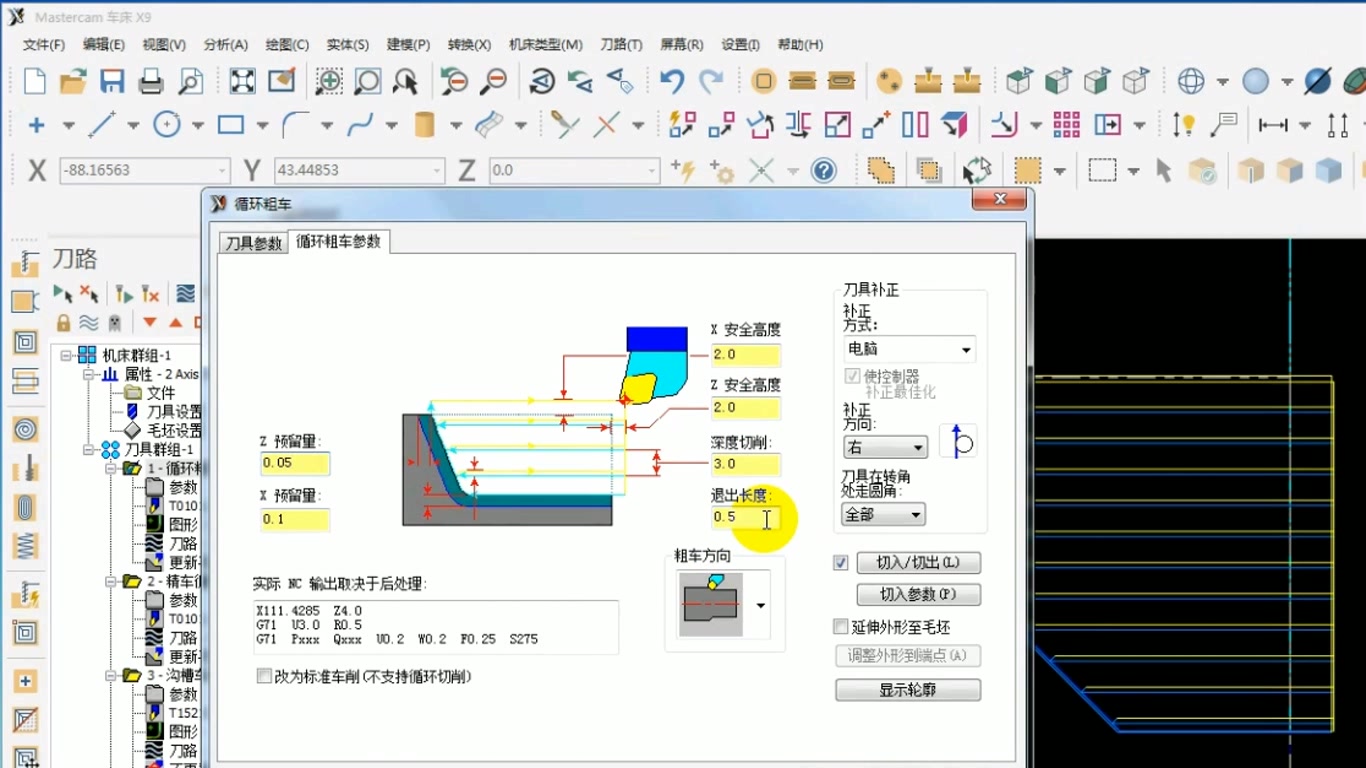Click the shaded sphere display icon
This screenshot has height=768, width=1366.
(1256, 81)
